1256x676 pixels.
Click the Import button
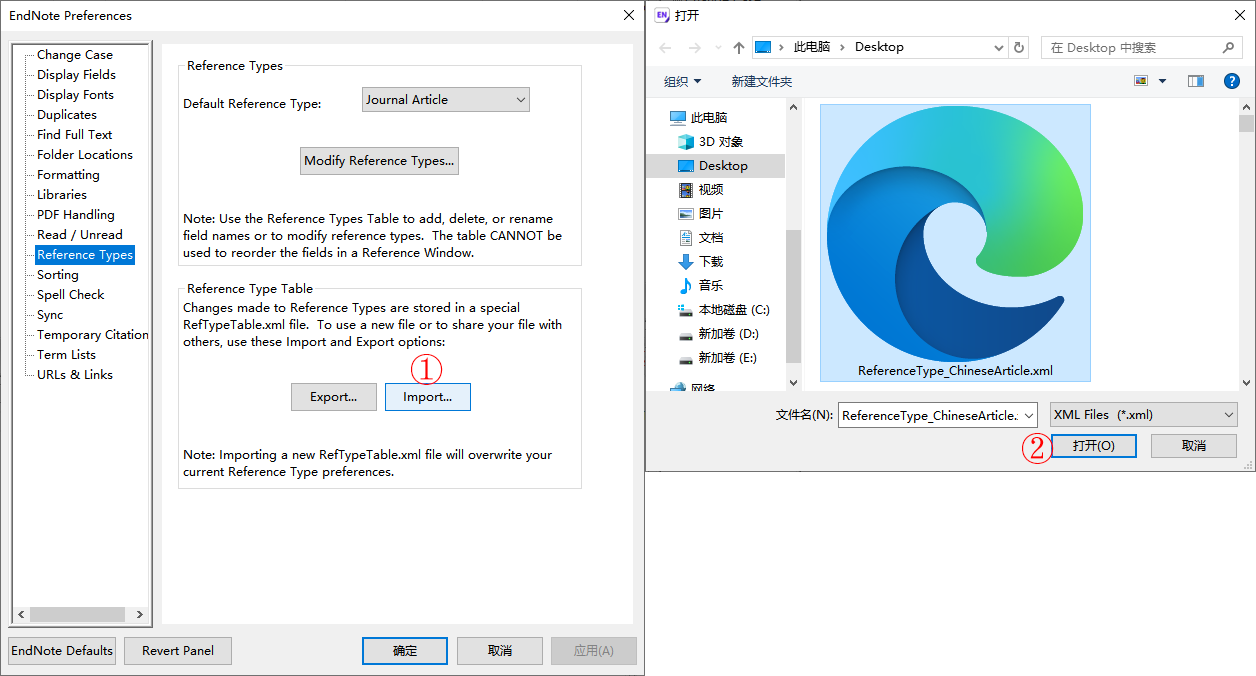click(428, 397)
